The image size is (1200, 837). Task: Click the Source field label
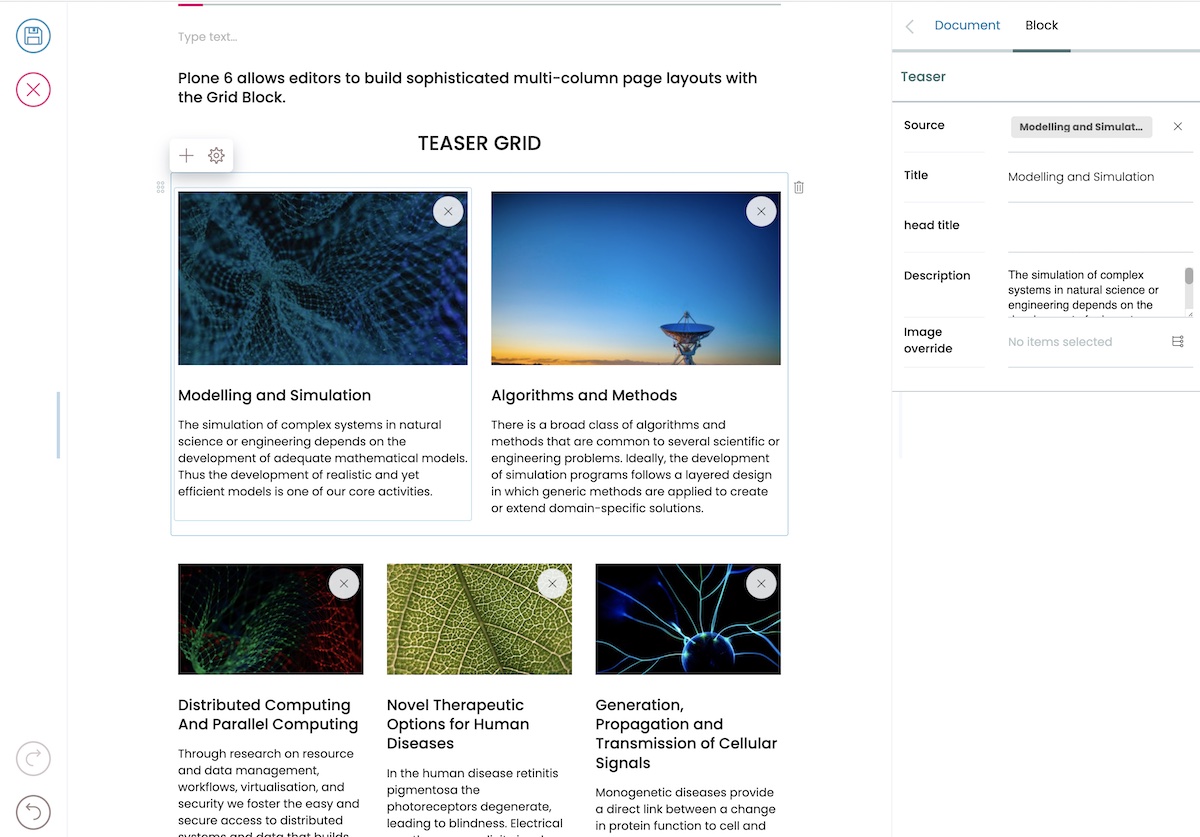click(x=924, y=125)
